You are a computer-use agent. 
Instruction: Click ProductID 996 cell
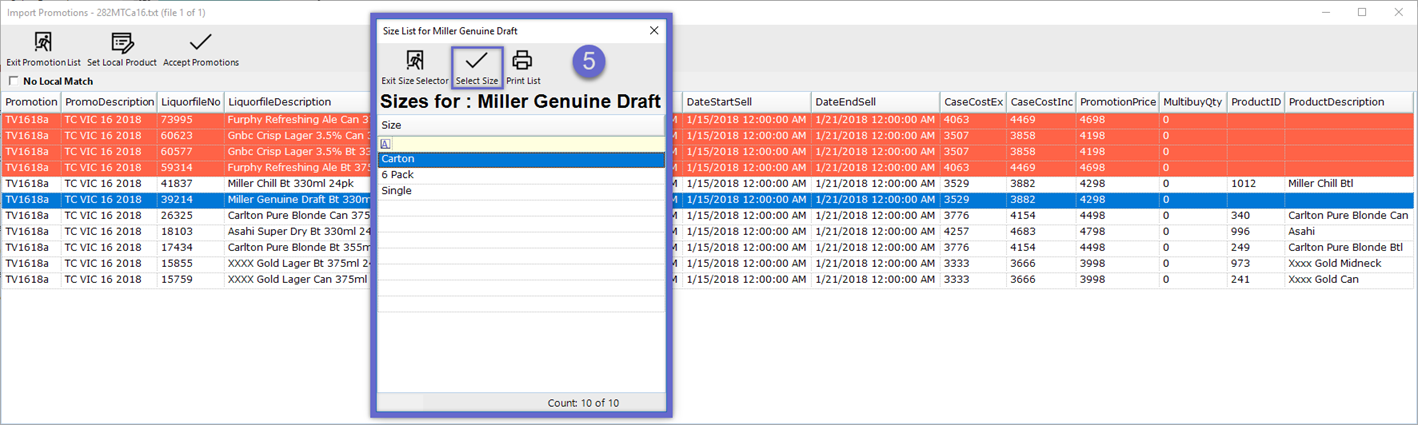coord(1256,232)
